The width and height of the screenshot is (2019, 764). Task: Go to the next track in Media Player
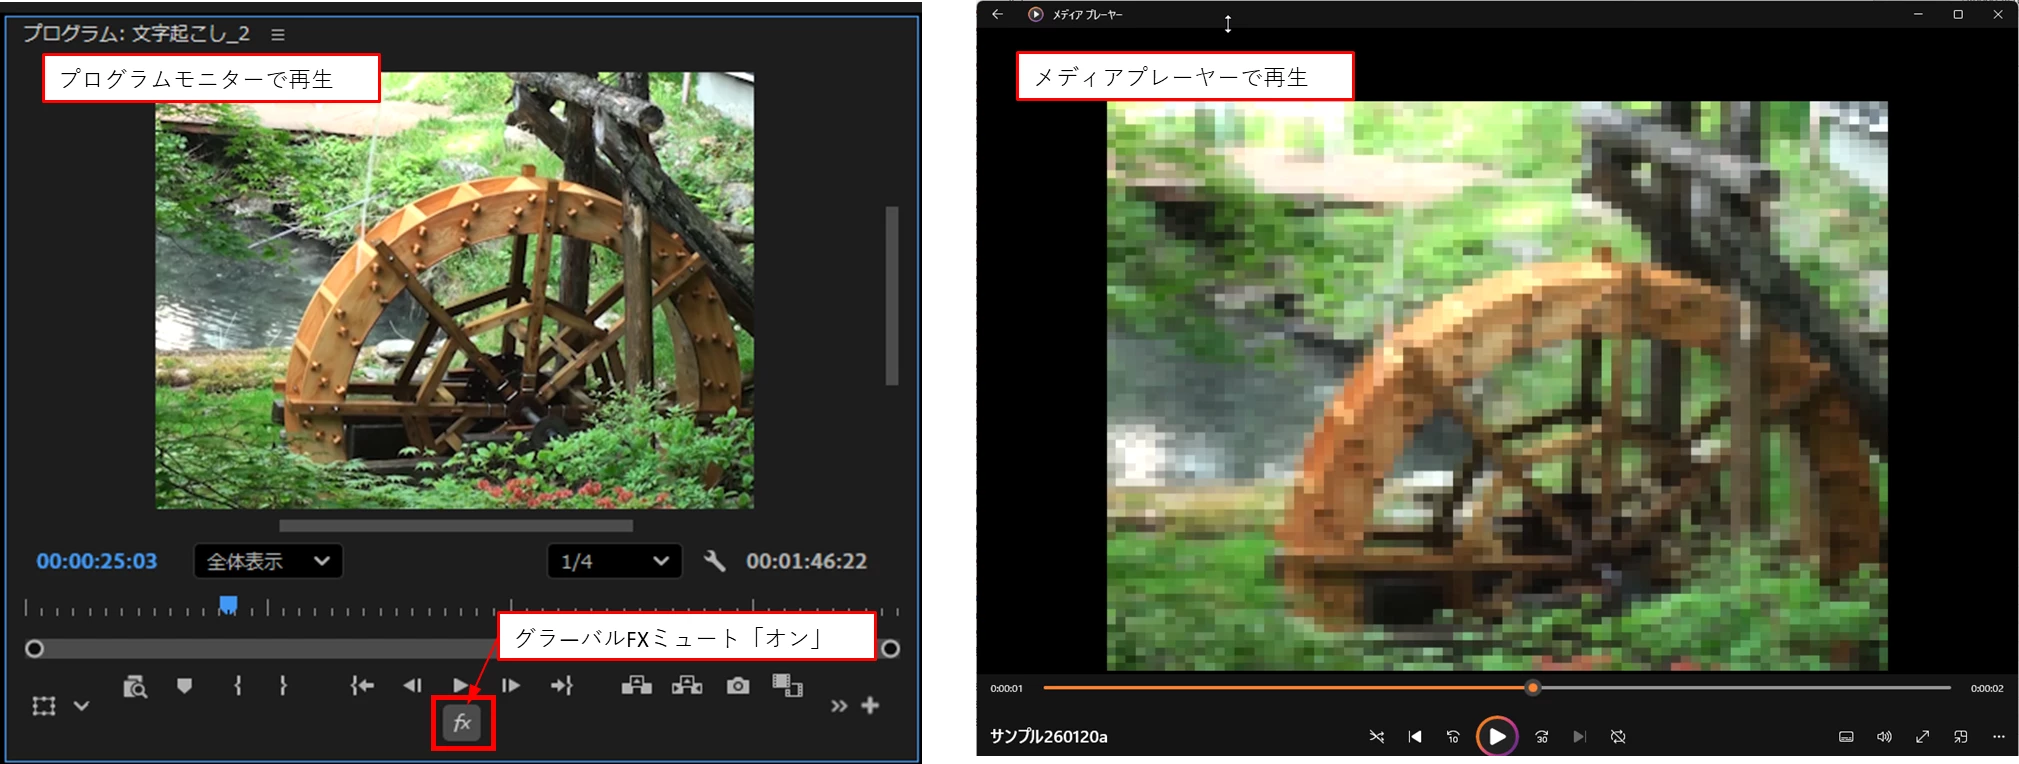[x=1580, y=737]
